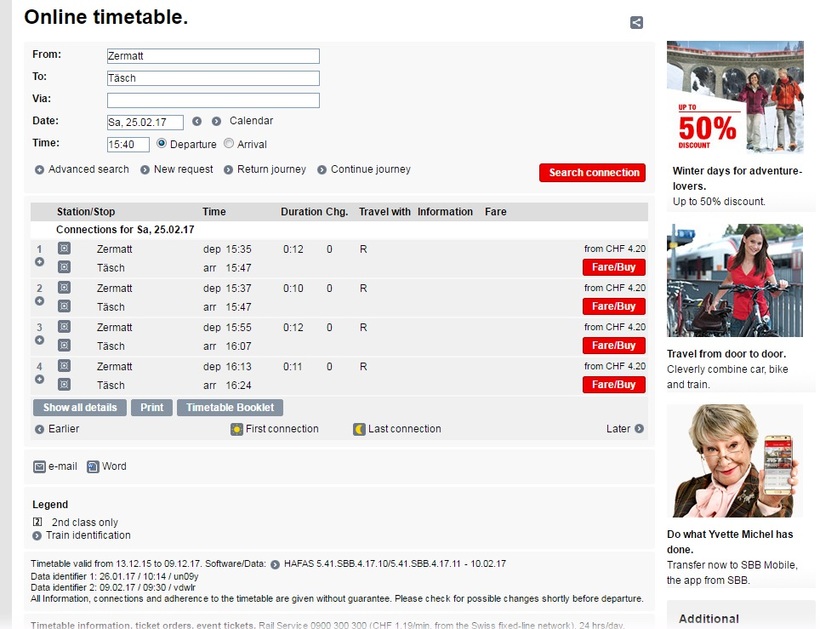Screen dimensions: 820x629
Task: Click the e-mail envelope icon
Action: [40, 467]
